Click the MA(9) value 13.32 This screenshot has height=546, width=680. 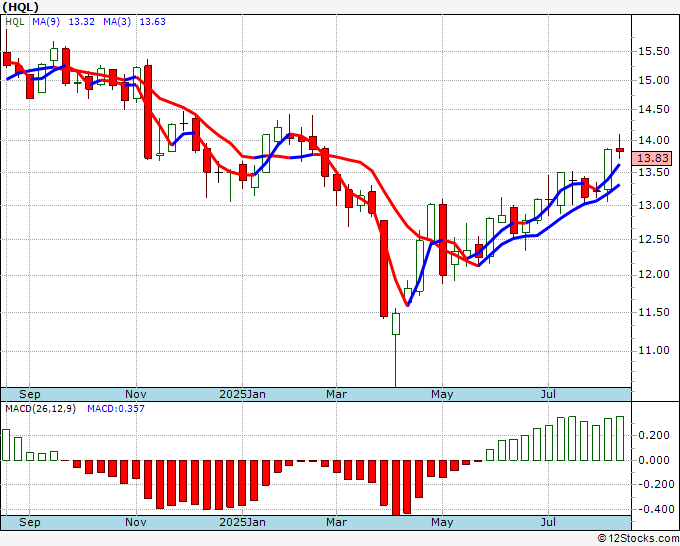point(82,22)
